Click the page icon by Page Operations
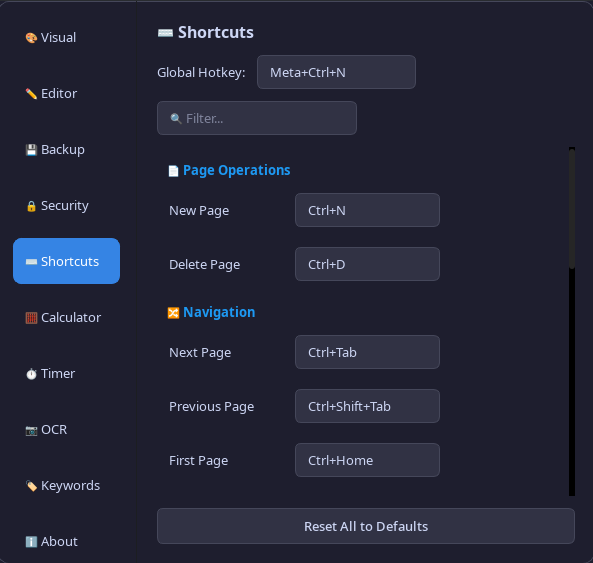 [x=173, y=171]
